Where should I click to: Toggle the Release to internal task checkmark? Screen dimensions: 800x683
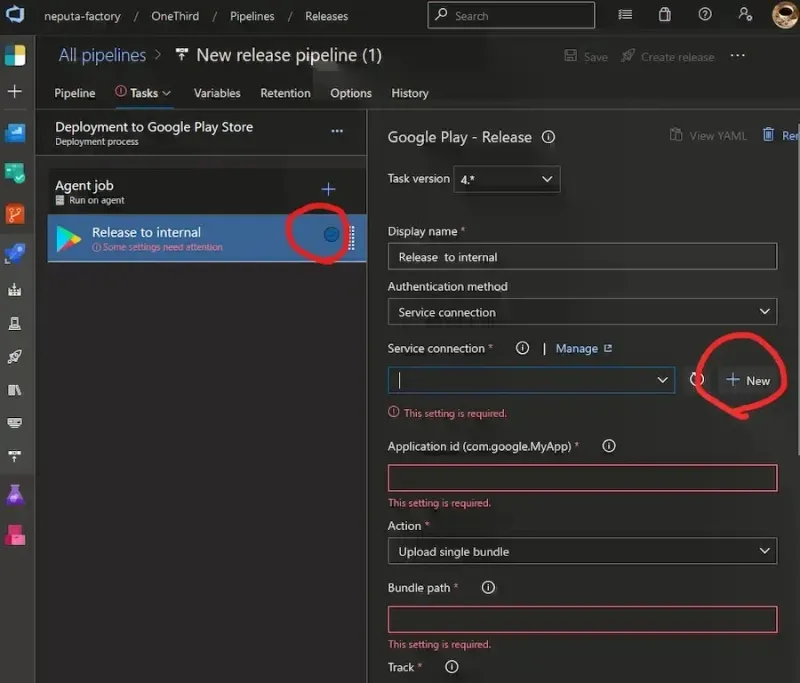pyautogui.click(x=331, y=234)
